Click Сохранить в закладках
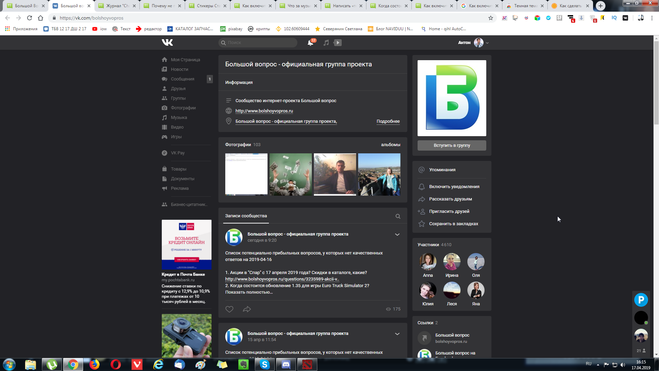Screen dimensions: 659x371 click(453, 224)
